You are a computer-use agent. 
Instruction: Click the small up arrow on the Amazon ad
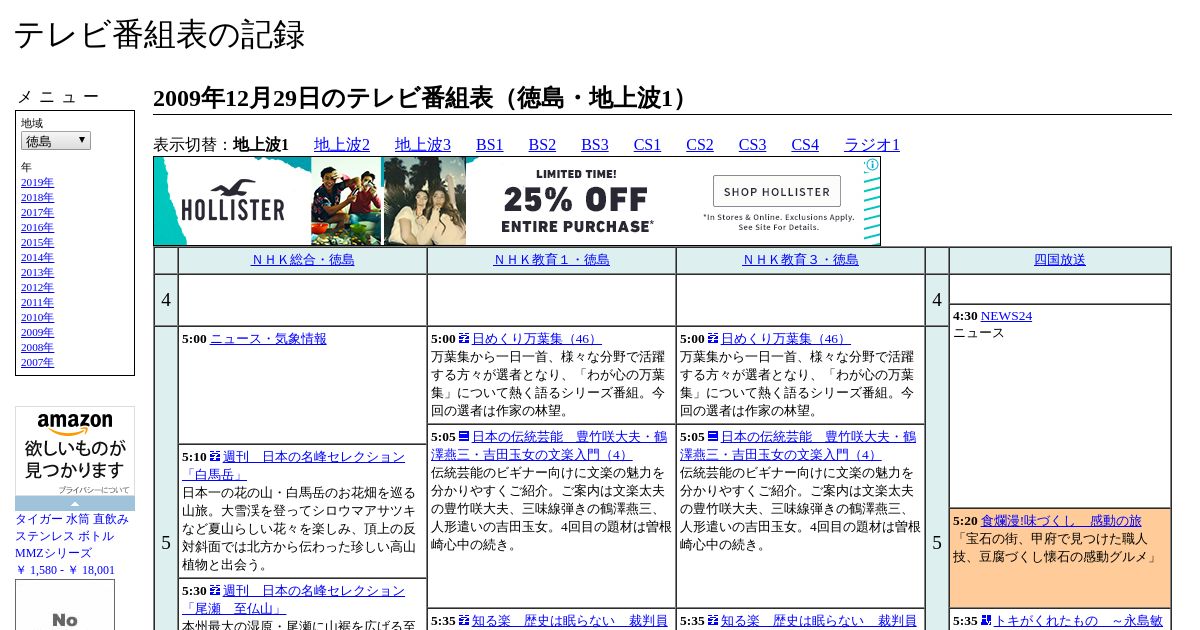[75, 503]
